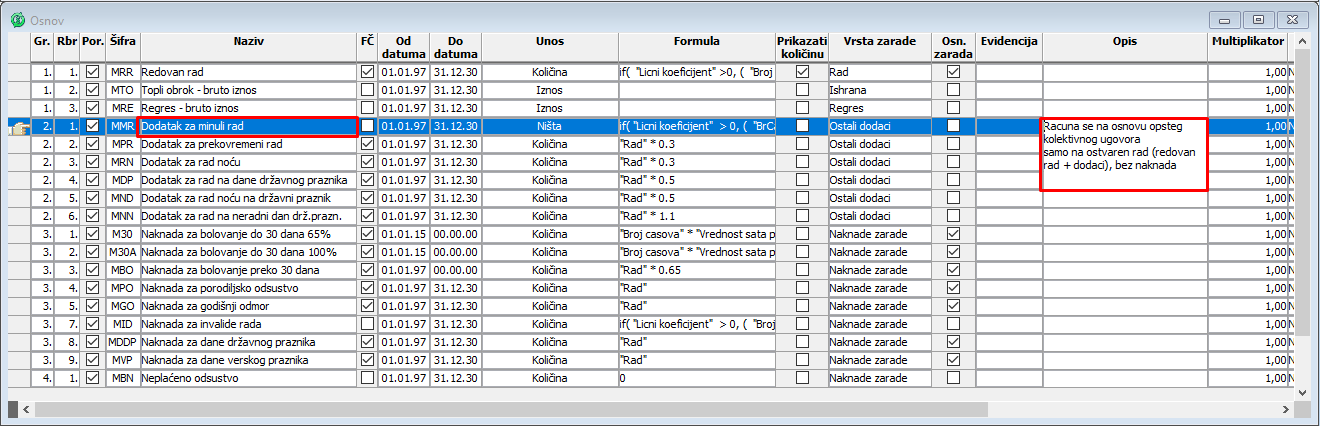Select the Neplaćeno odsustvo name cell
This screenshot has height=426, width=1320.
249,378
